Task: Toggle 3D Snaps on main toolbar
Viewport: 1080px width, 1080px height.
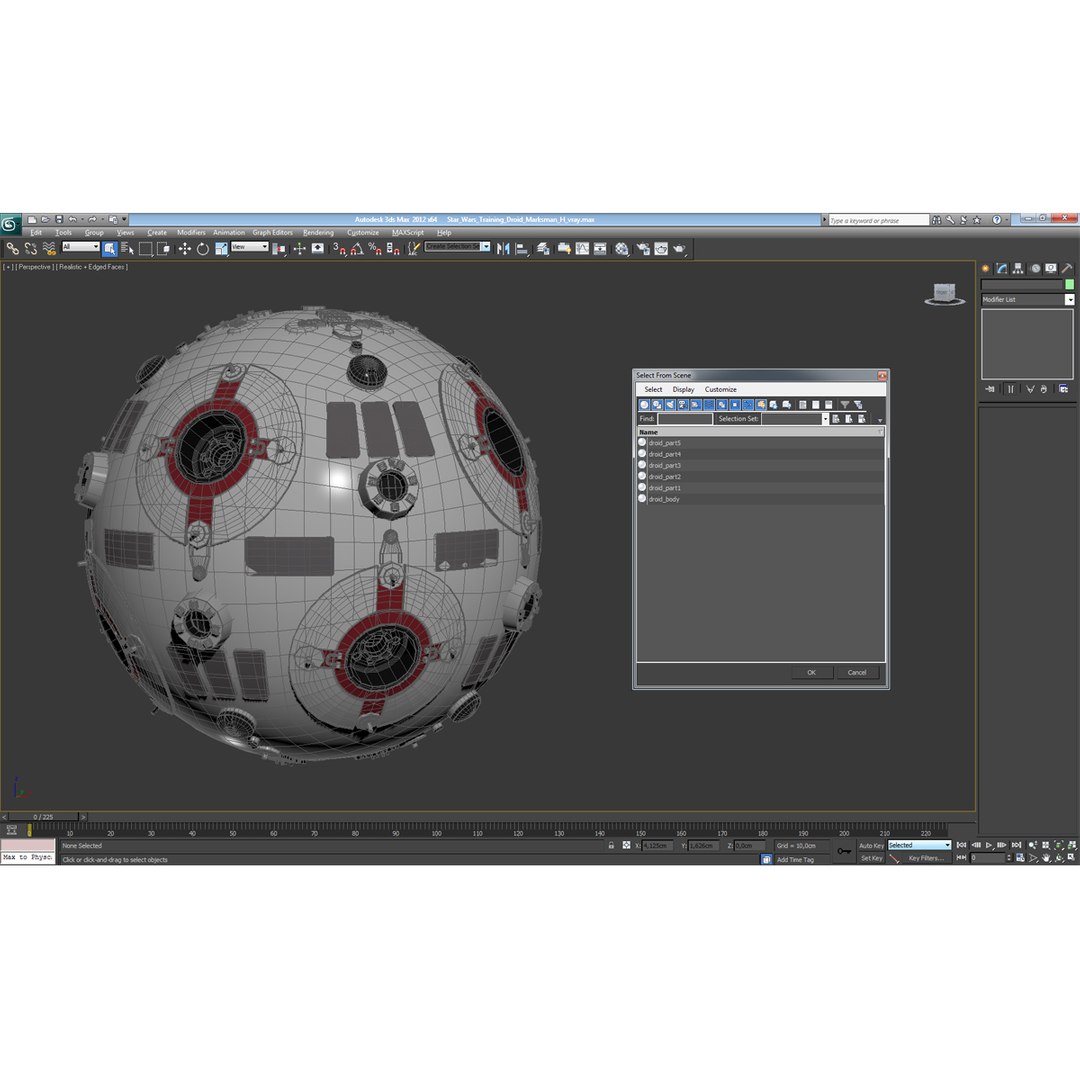Action: point(339,249)
